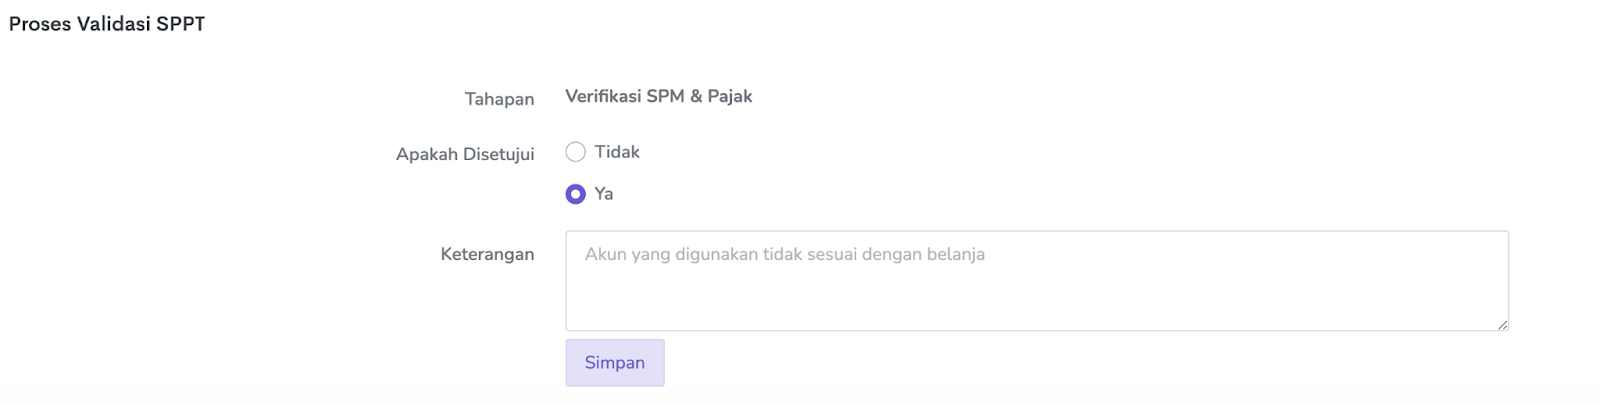Click the filled purple Ya radio dot

click(575, 194)
